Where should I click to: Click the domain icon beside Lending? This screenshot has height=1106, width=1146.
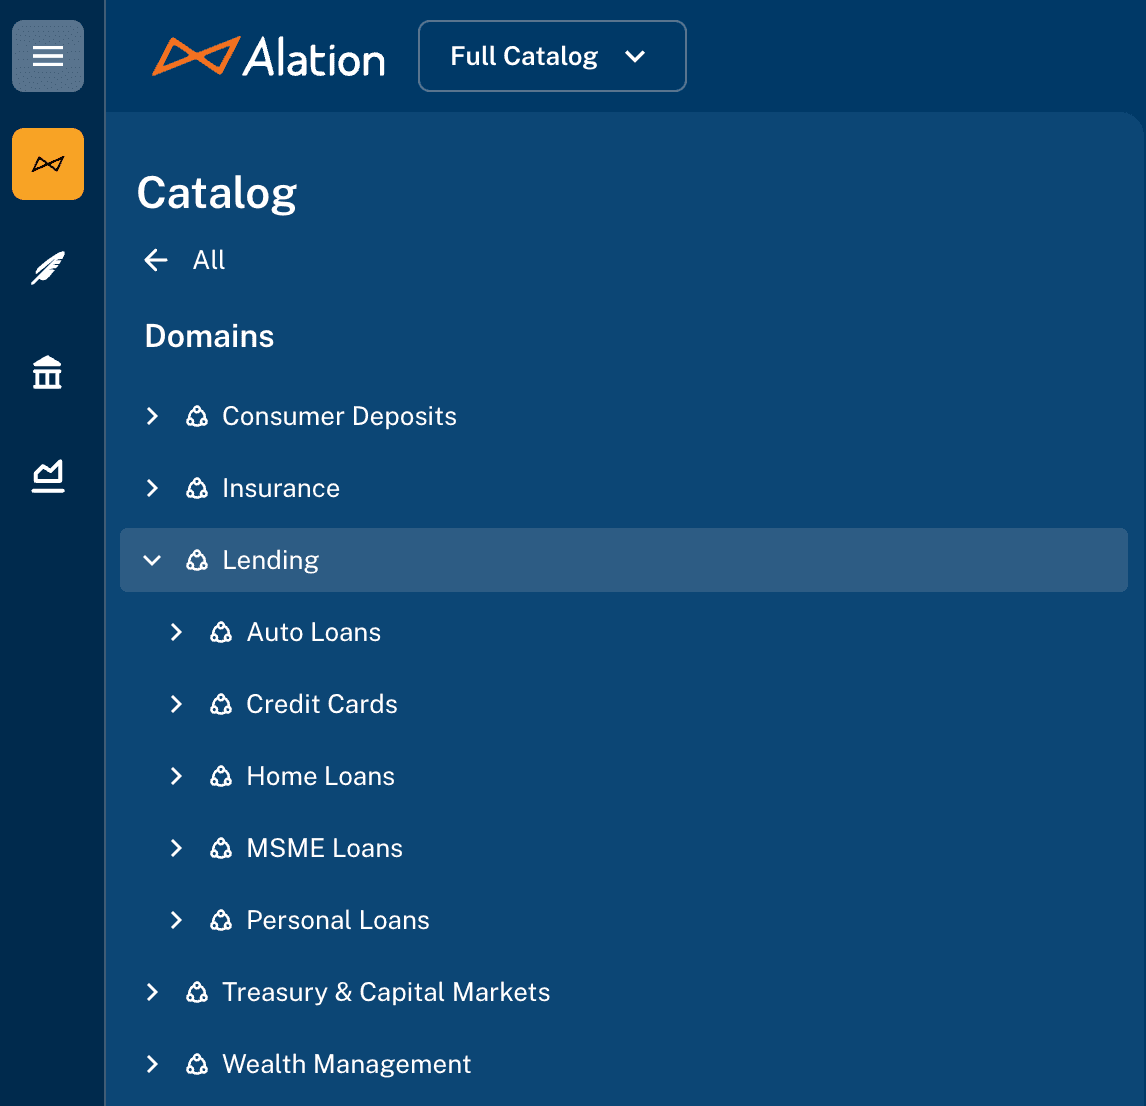click(x=196, y=560)
